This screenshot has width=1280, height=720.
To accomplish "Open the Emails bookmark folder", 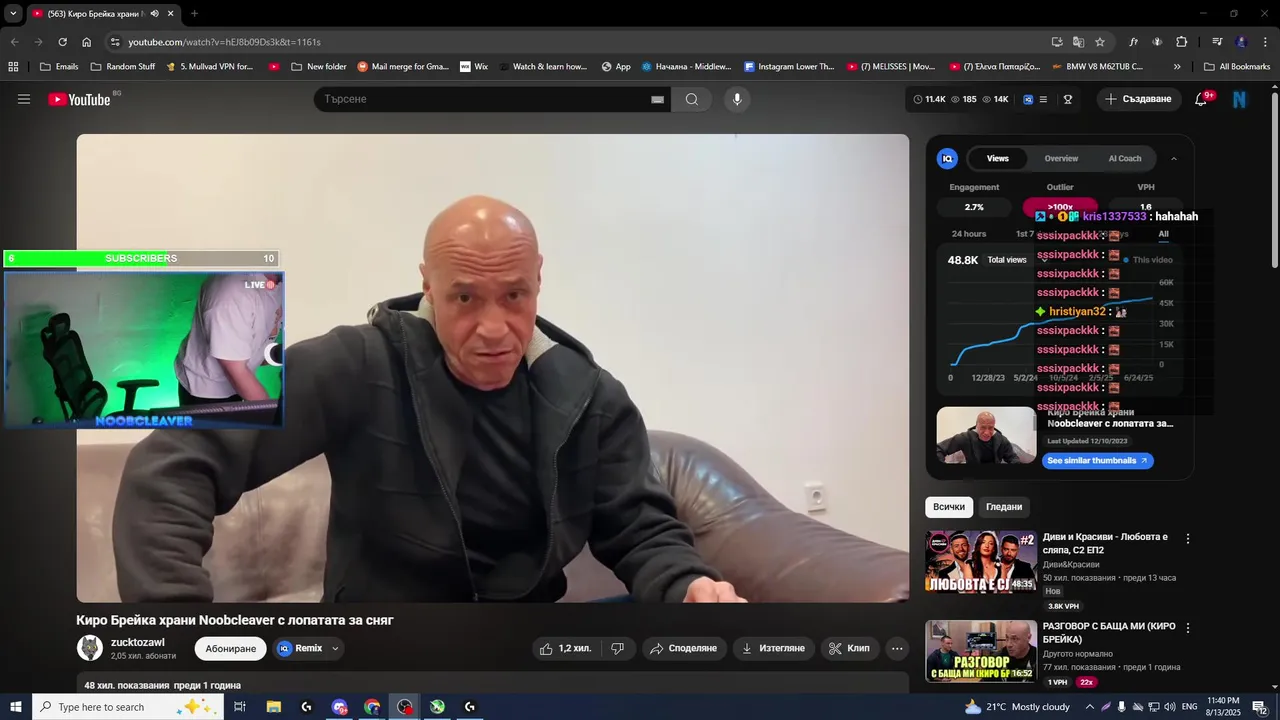I will 59,67.
